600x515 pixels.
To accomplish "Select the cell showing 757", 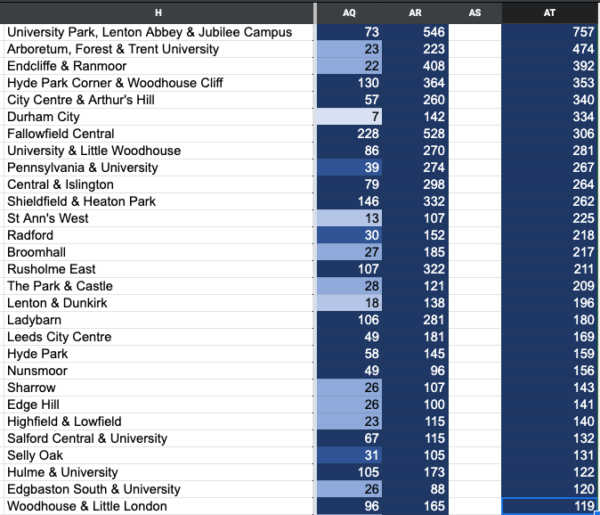I will pos(549,32).
